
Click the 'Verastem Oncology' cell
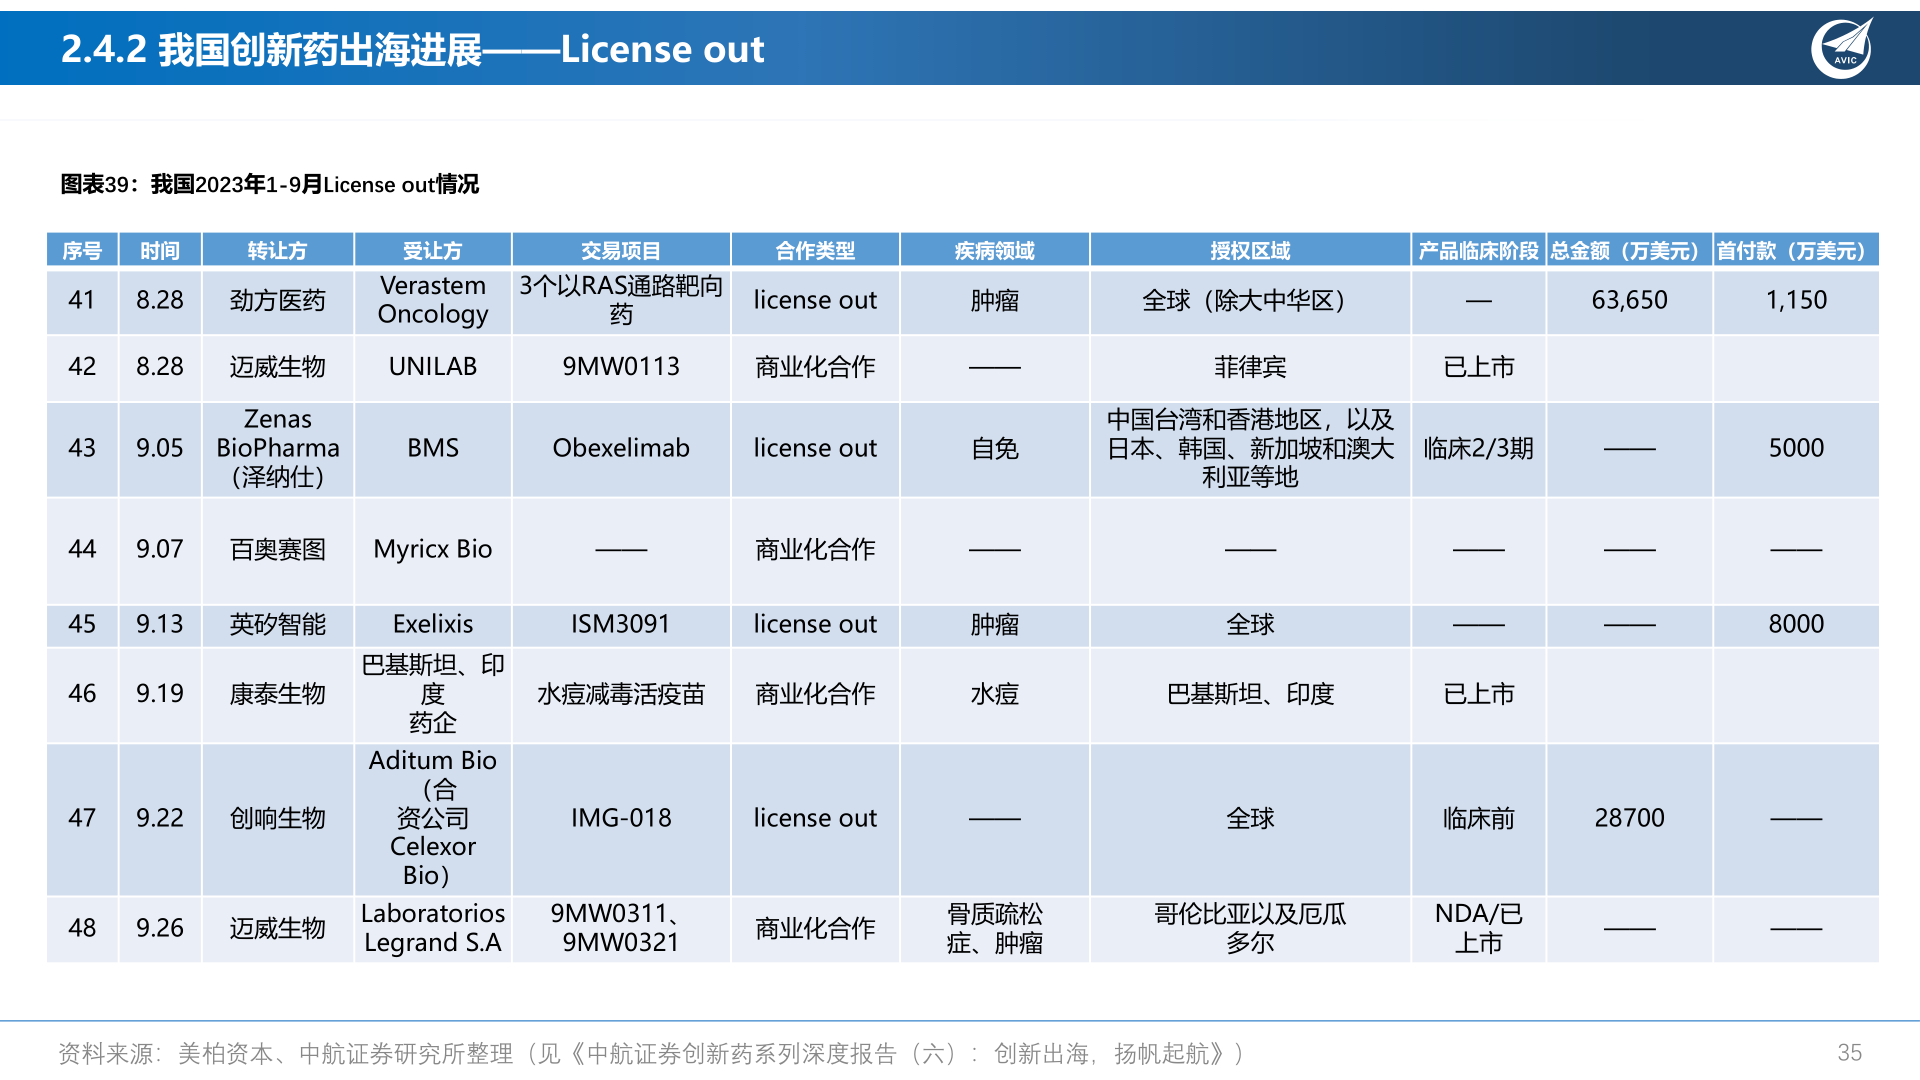click(x=432, y=300)
